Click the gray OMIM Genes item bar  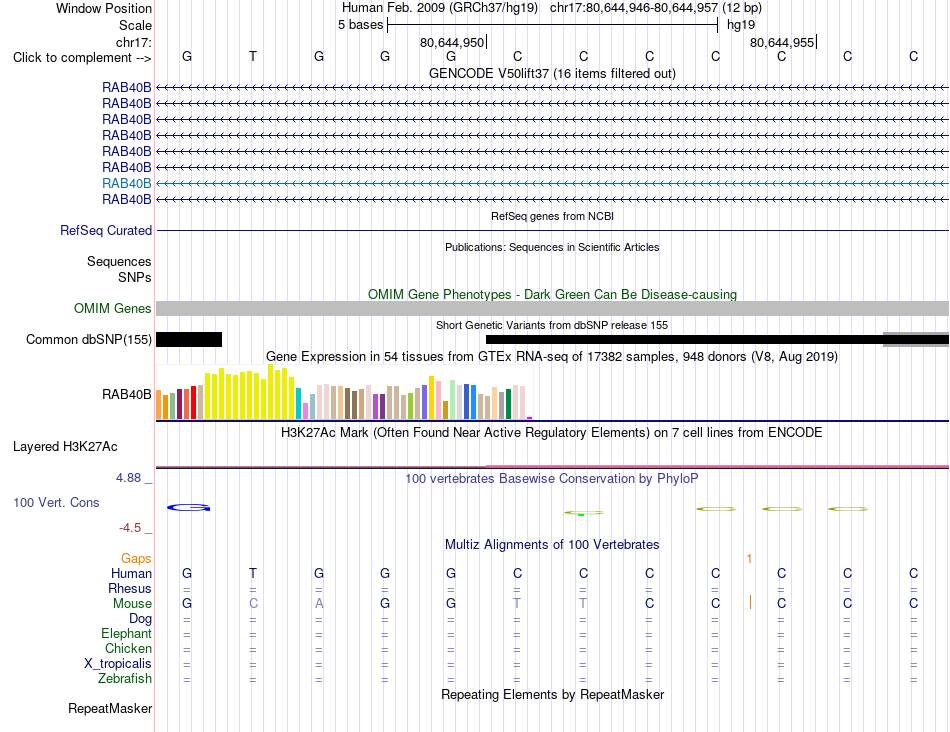pos(552,308)
